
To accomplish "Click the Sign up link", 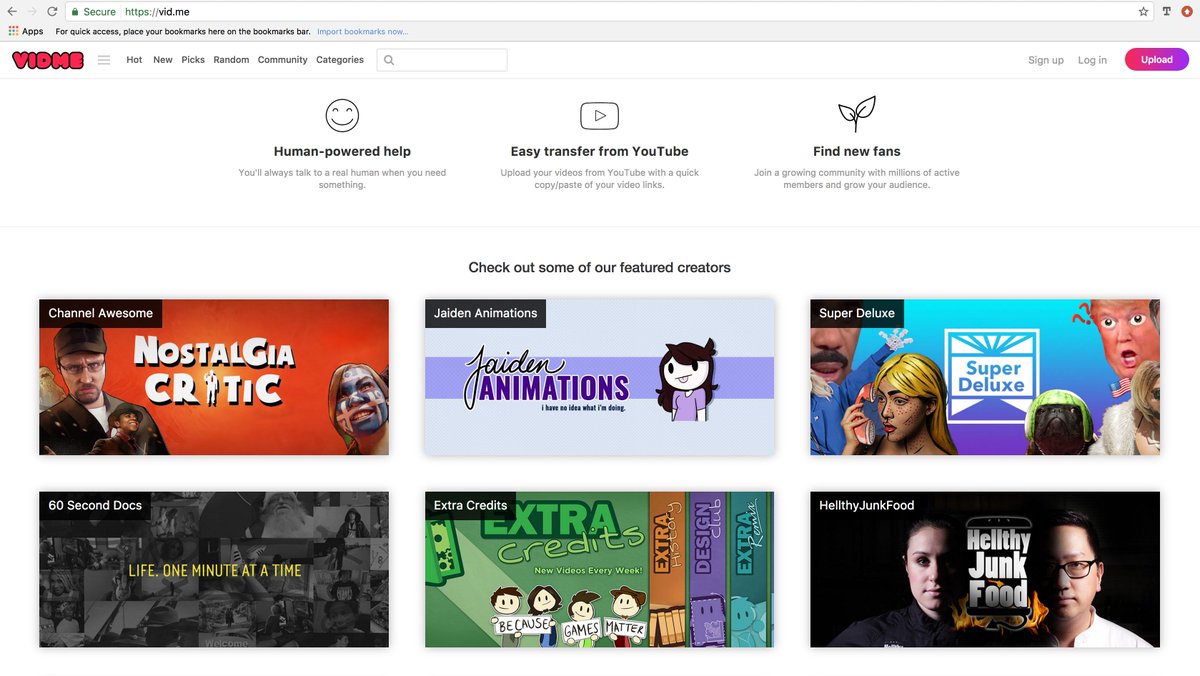I will pyautogui.click(x=1046, y=60).
